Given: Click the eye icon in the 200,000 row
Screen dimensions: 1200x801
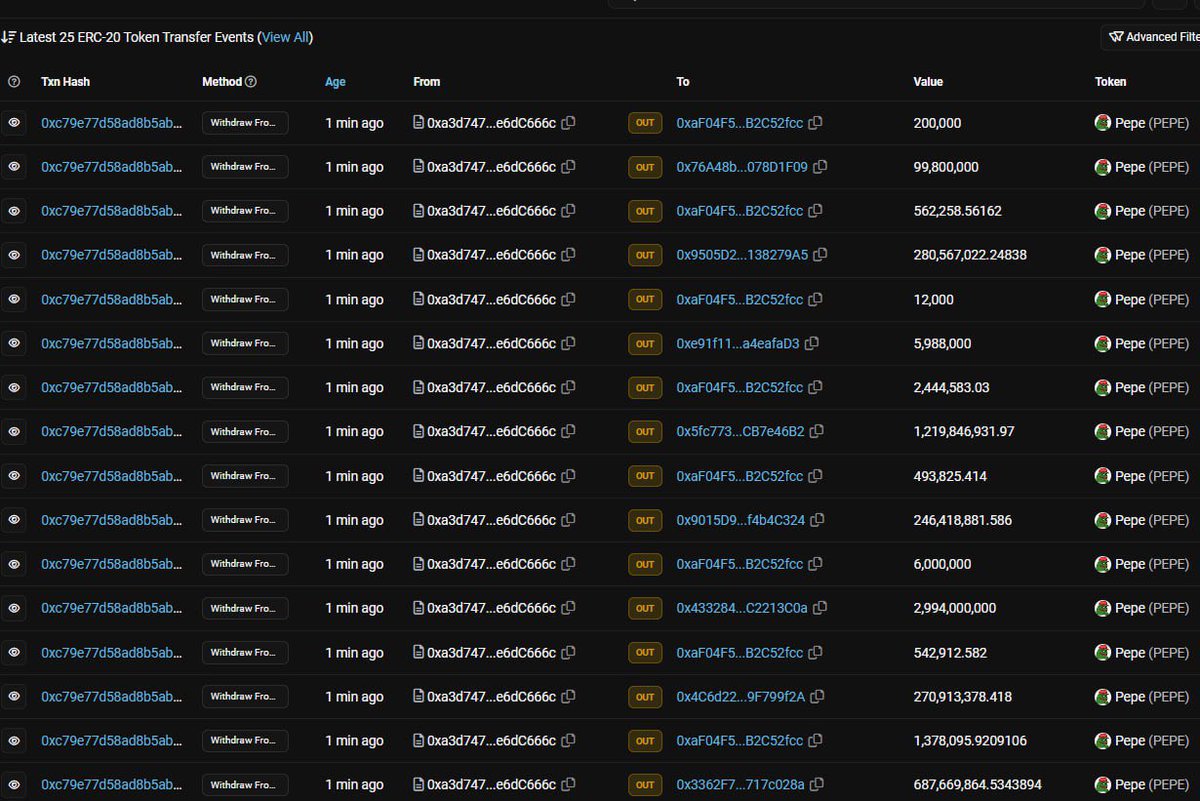Looking at the screenshot, I should [x=14, y=123].
